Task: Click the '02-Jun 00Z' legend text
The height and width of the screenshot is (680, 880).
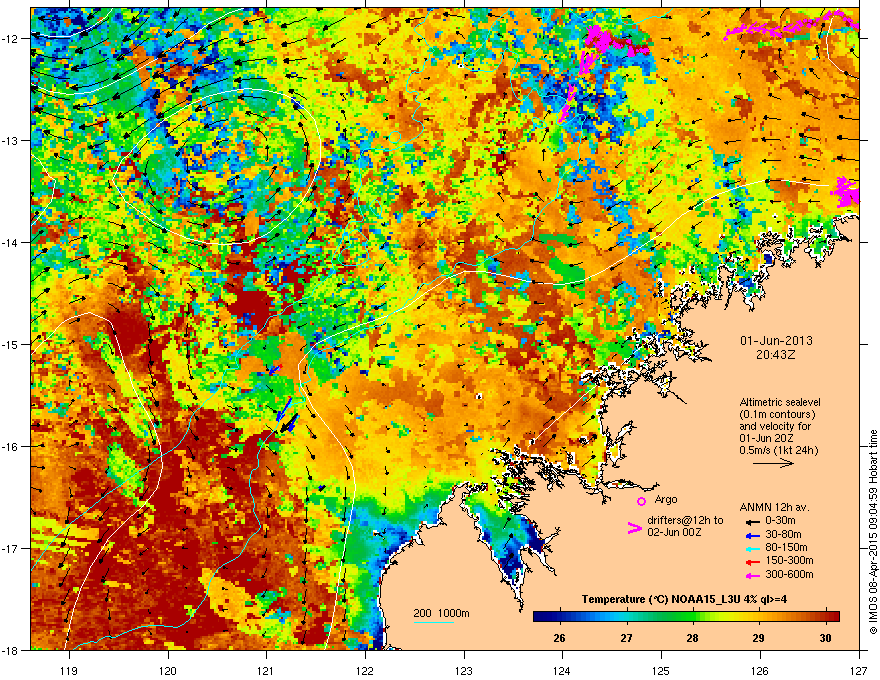Action: click(x=674, y=532)
